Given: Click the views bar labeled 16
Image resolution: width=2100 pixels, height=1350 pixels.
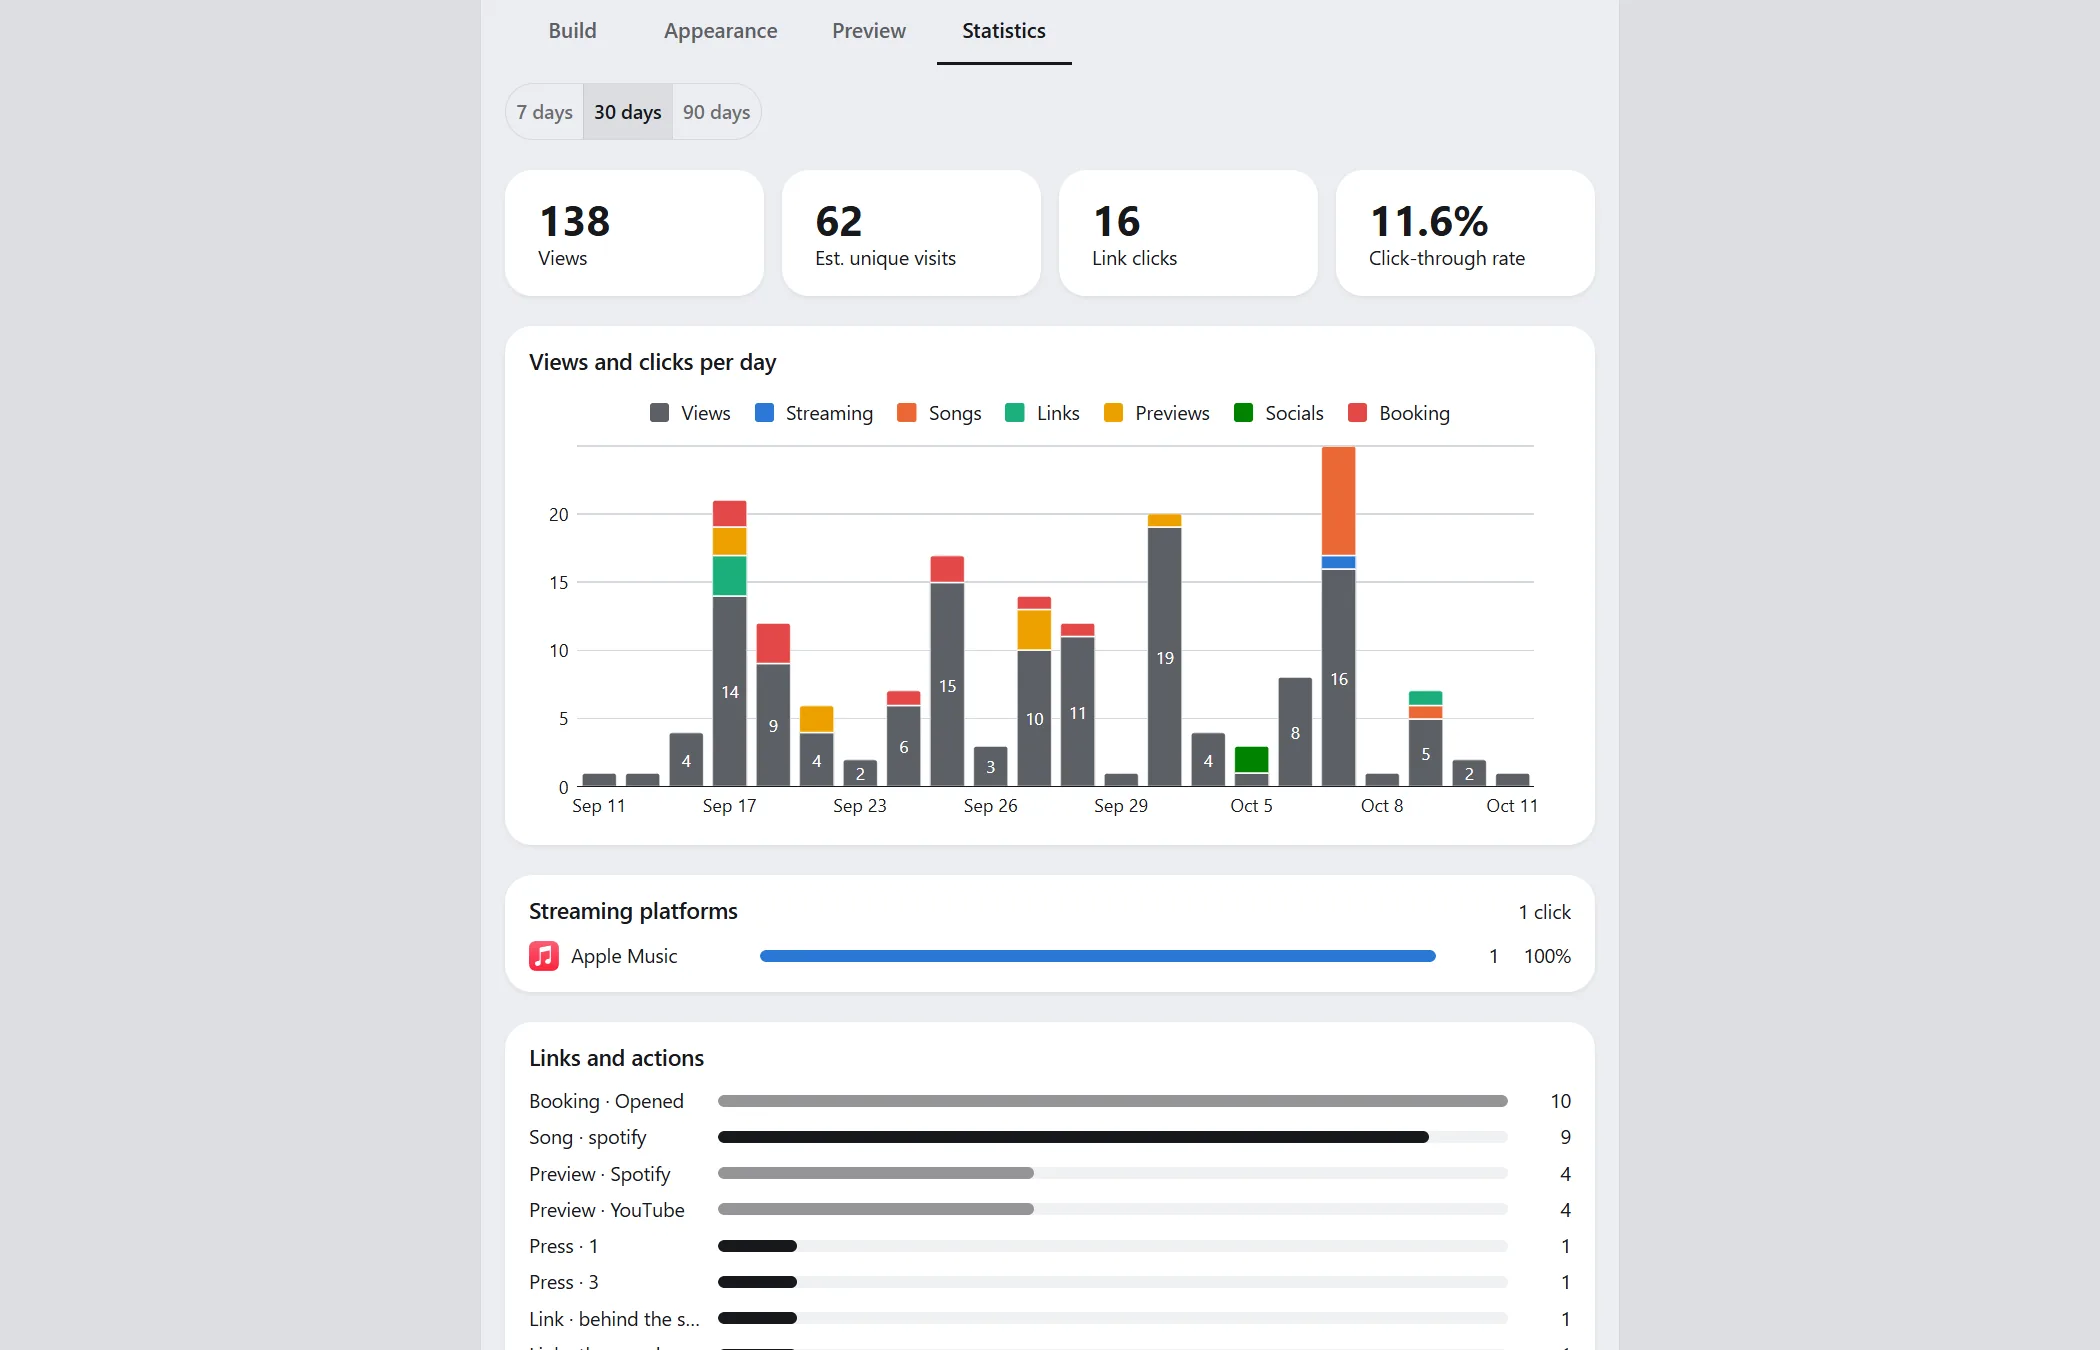Looking at the screenshot, I should pos(1339,678).
